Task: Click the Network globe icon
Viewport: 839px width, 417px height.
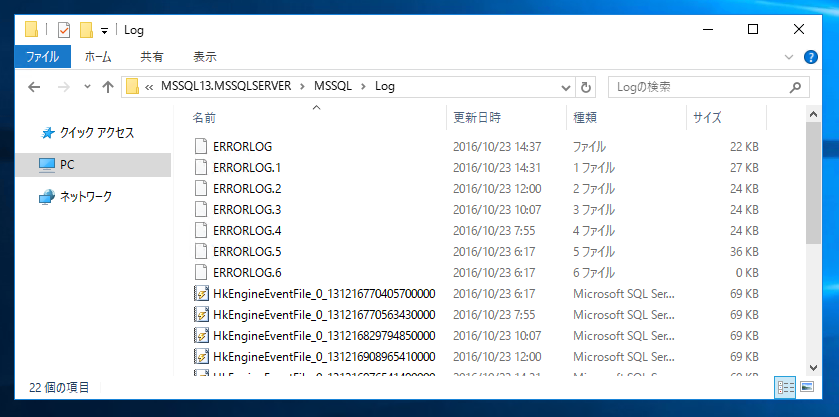Action: coord(47,197)
